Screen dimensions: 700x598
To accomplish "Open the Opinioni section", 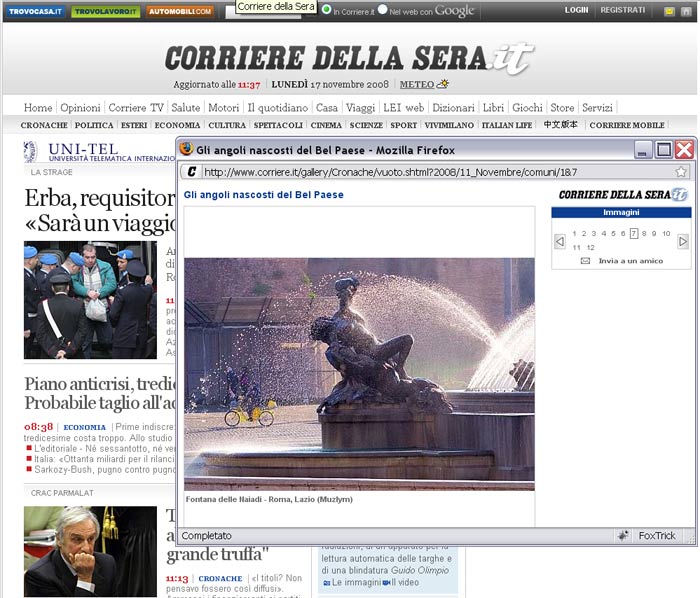I will click(80, 108).
